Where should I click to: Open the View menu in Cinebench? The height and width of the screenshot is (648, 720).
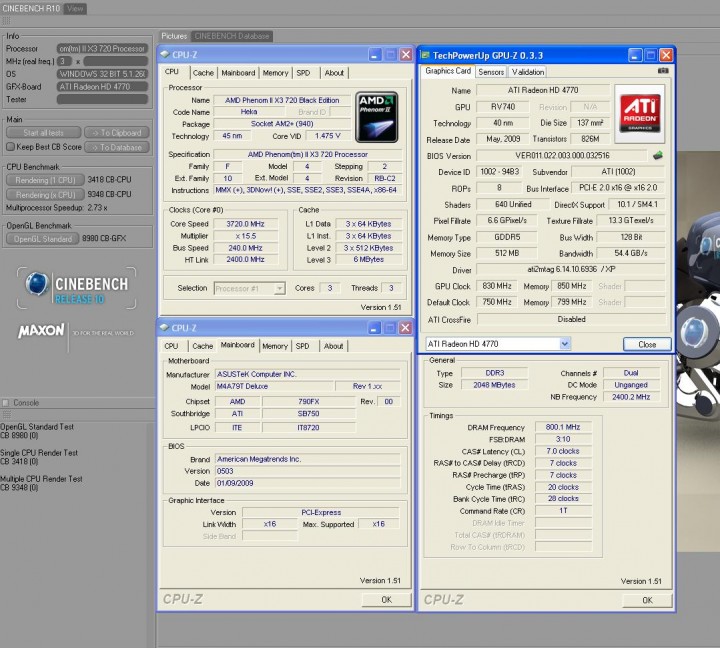(x=75, y=8)
